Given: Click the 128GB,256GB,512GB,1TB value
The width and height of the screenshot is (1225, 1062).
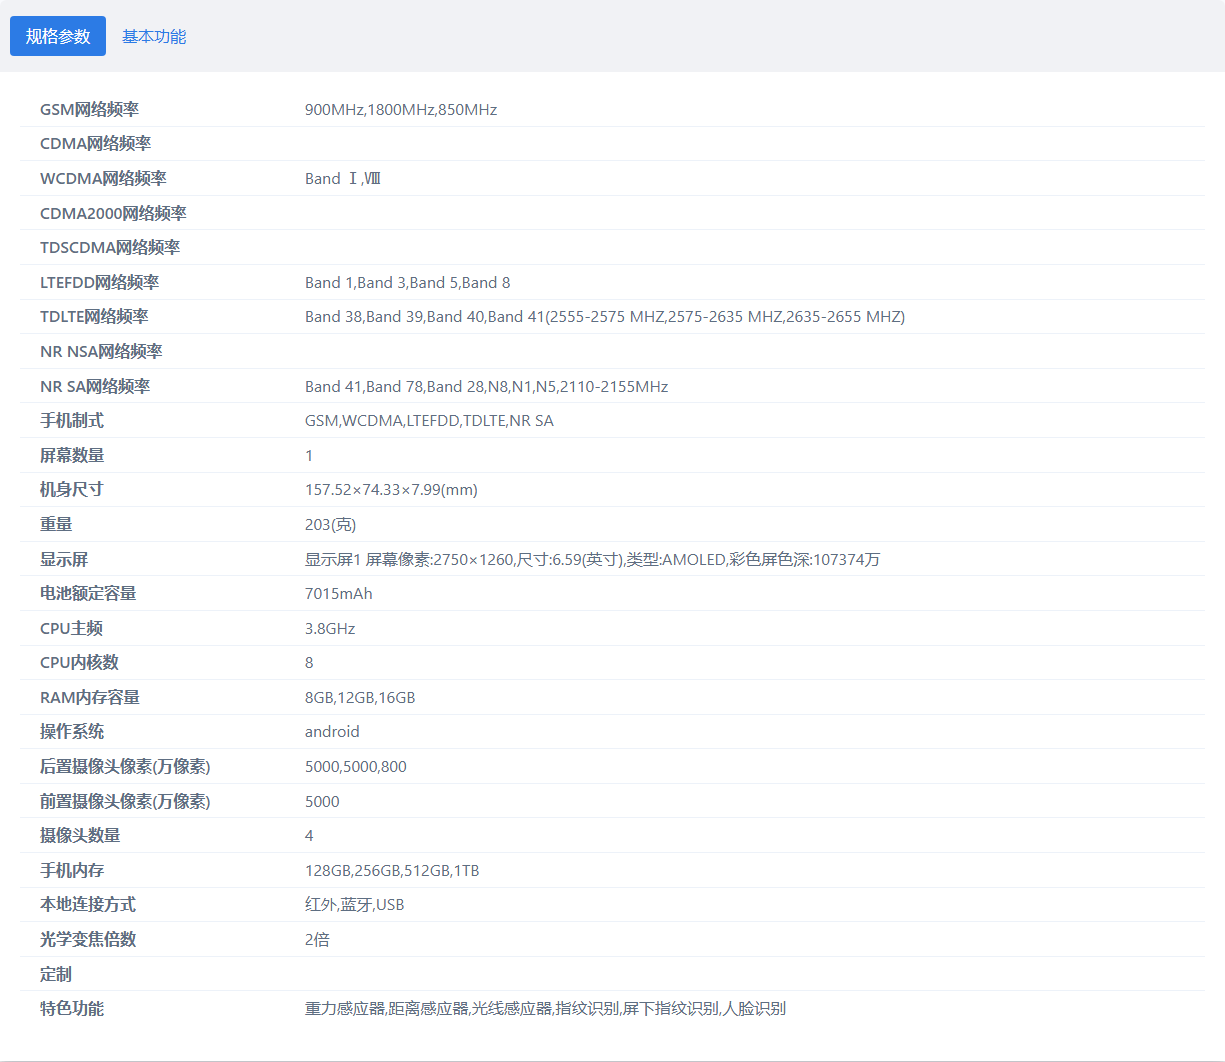Looking at the screenshot, I should click(392, 870).
